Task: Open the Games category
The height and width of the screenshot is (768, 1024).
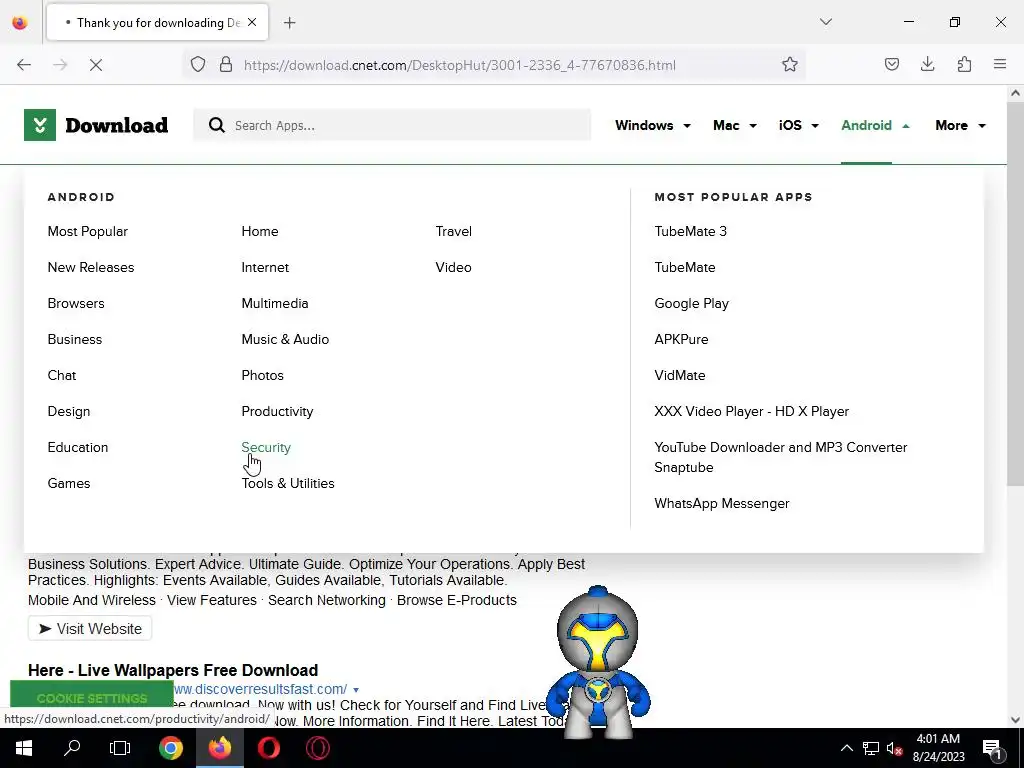Action: point(69,483)
